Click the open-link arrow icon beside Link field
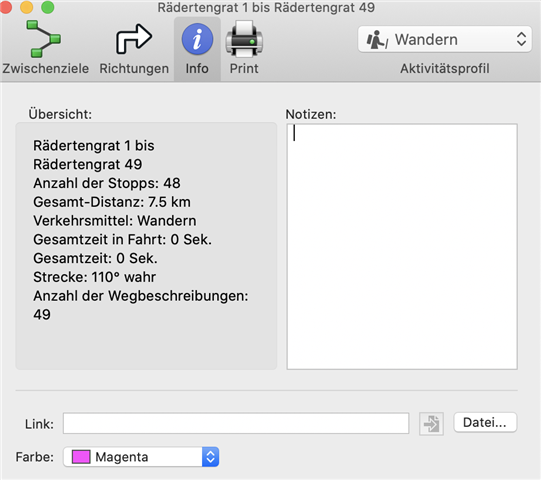 [x=431, y=423]
